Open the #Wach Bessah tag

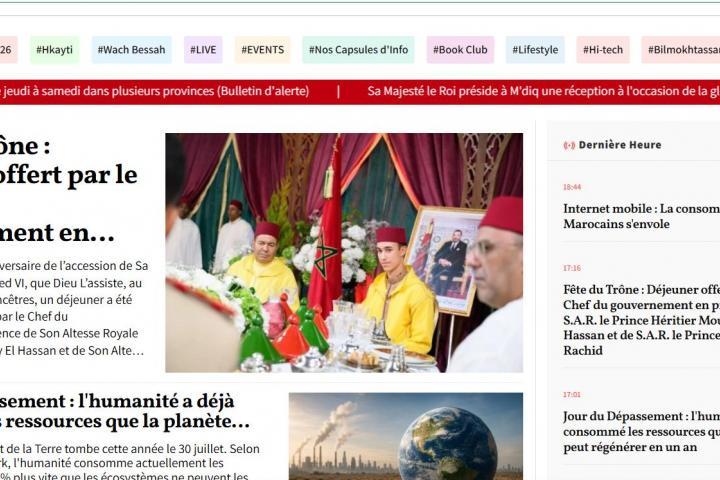(131, 50)
